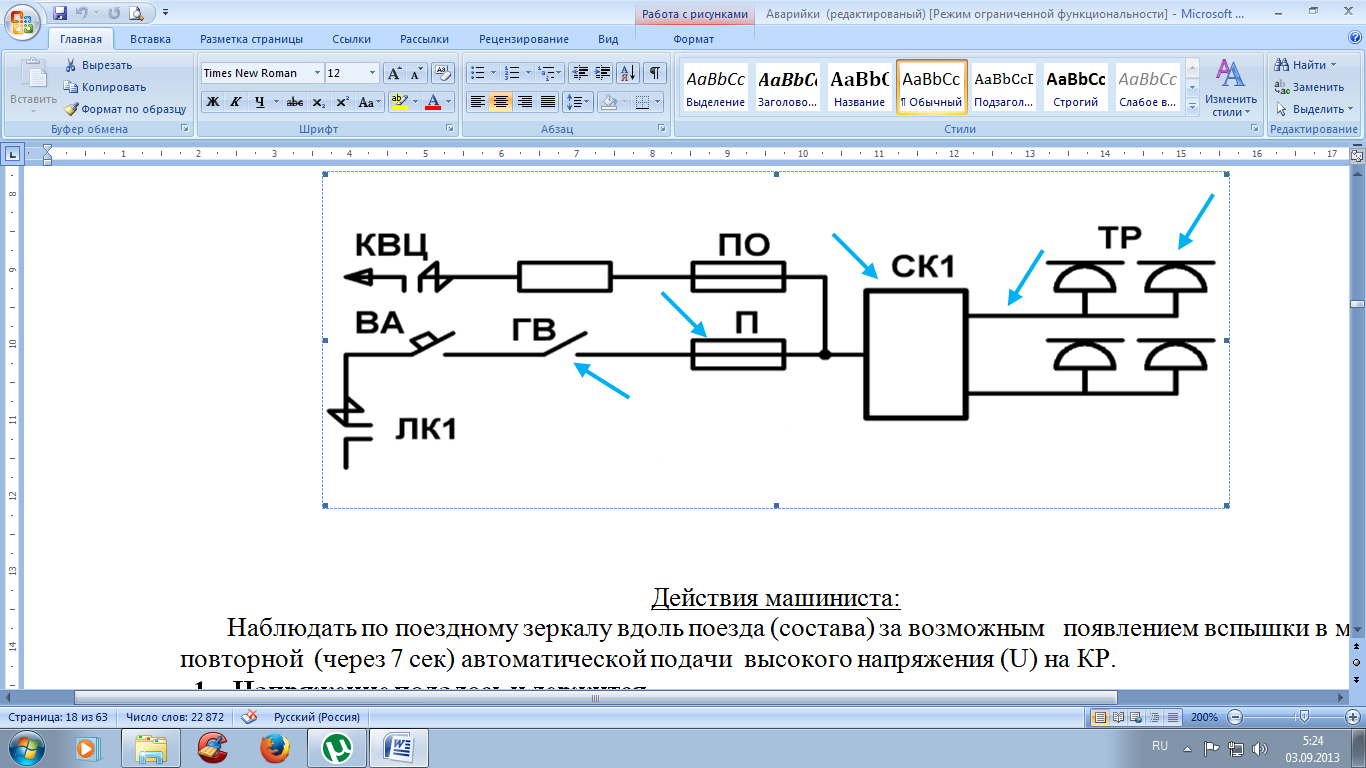Open Изменить стили menu
The width and height of the screenshot is (1366, 768).
(x=1229, y=88)
